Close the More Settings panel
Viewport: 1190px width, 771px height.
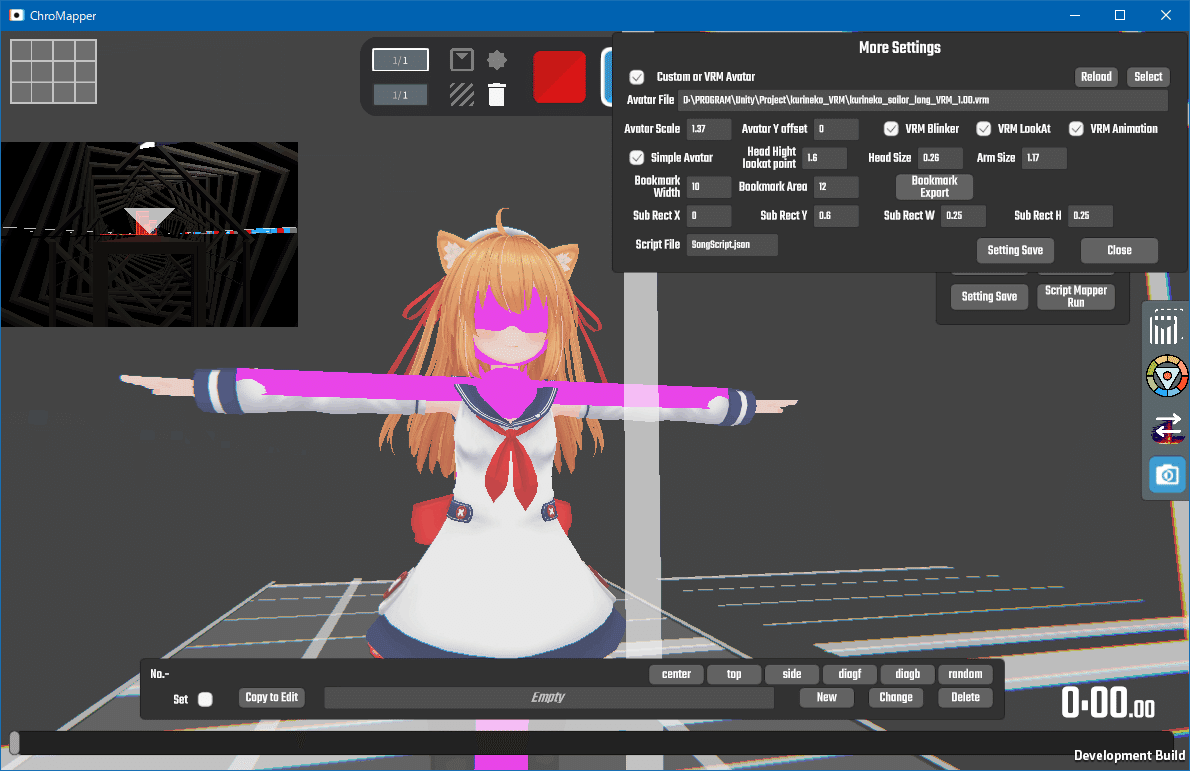(1119, 250)
